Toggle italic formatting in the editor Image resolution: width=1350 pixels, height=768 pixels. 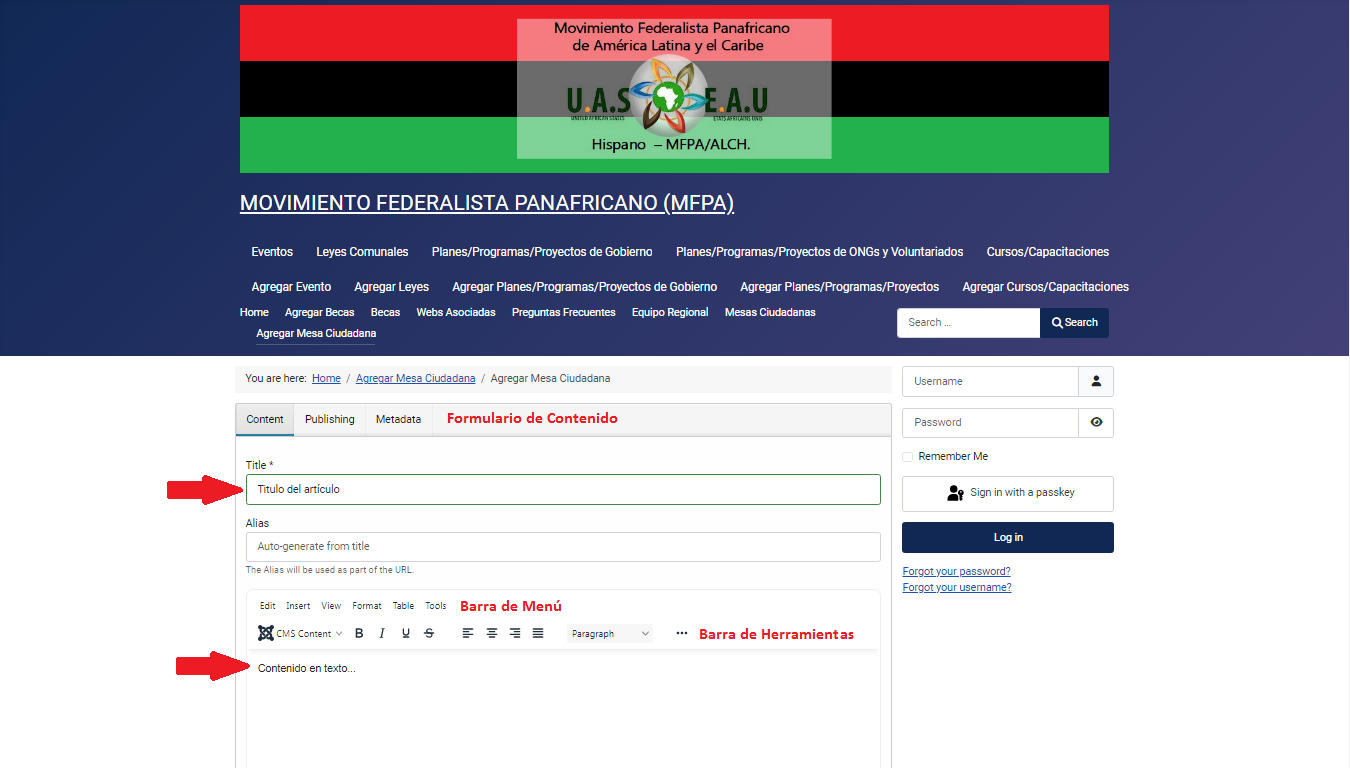coord(382,634)
